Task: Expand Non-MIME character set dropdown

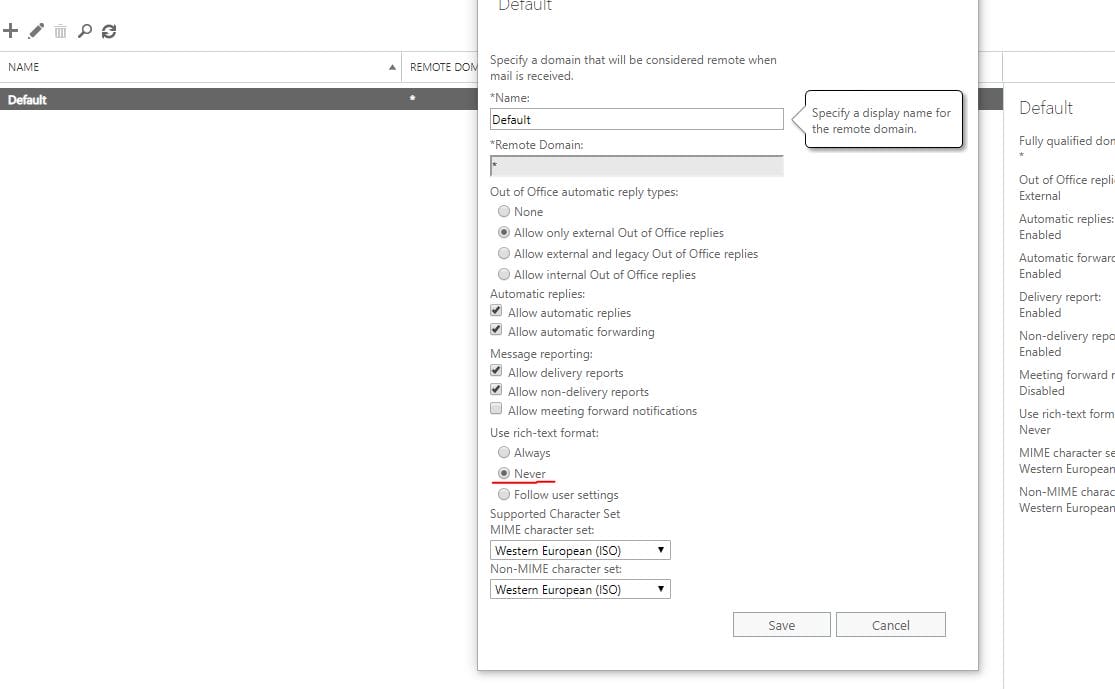Action: click(x=580, y=589)
